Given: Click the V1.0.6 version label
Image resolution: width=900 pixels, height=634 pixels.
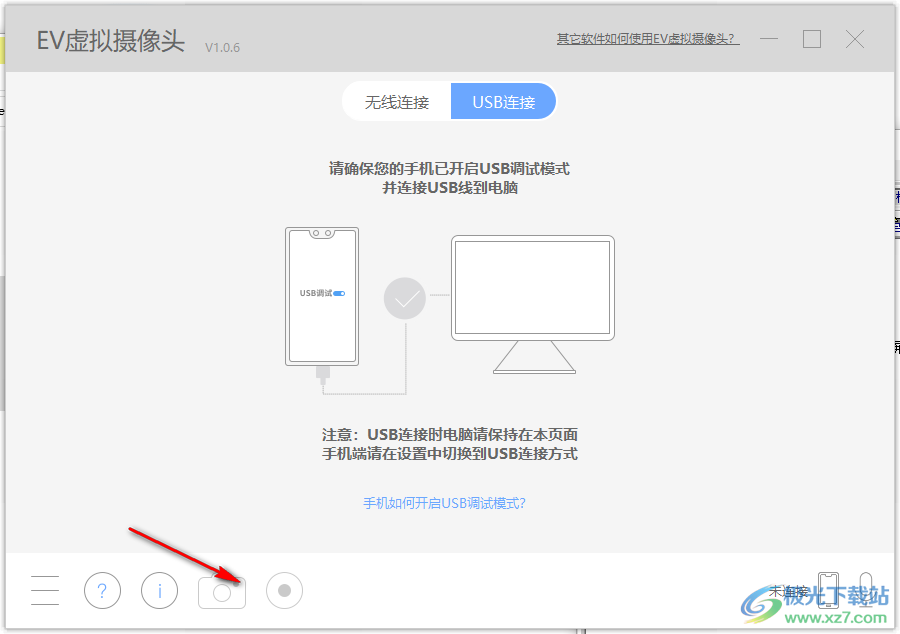Looking at the screenshot, I should [223, 47].
